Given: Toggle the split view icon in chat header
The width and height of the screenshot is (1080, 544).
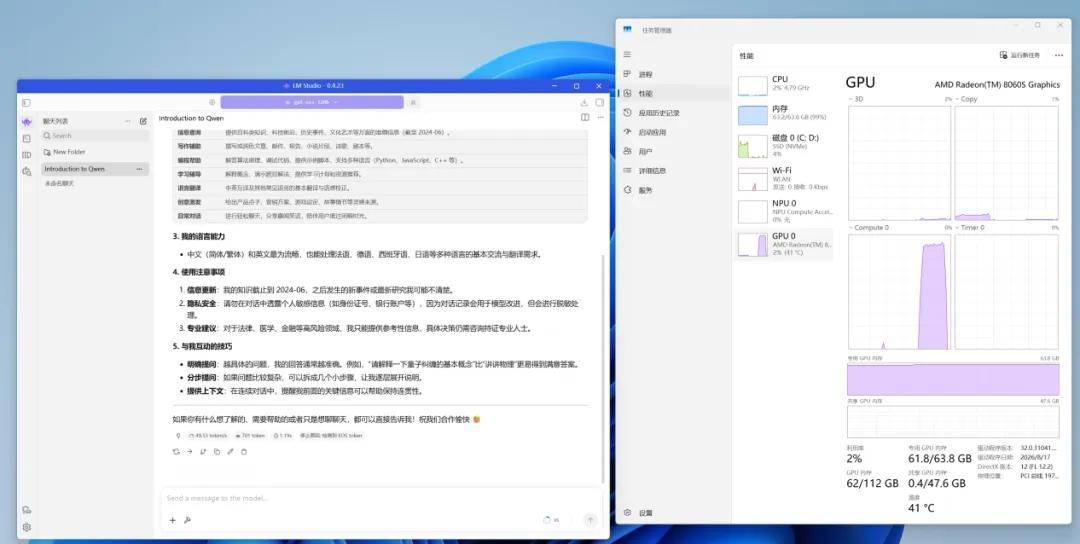Looking at the screenshot, I should pos(585,118).
